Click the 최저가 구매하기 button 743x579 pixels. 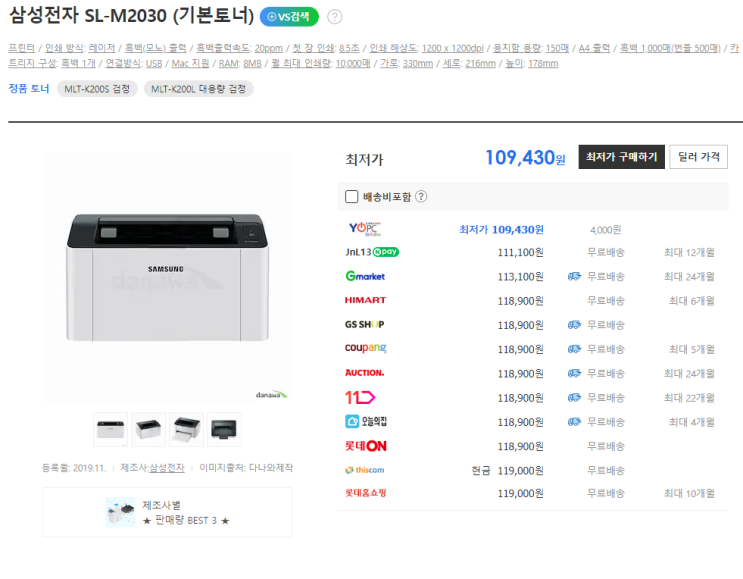click(621, 157)
